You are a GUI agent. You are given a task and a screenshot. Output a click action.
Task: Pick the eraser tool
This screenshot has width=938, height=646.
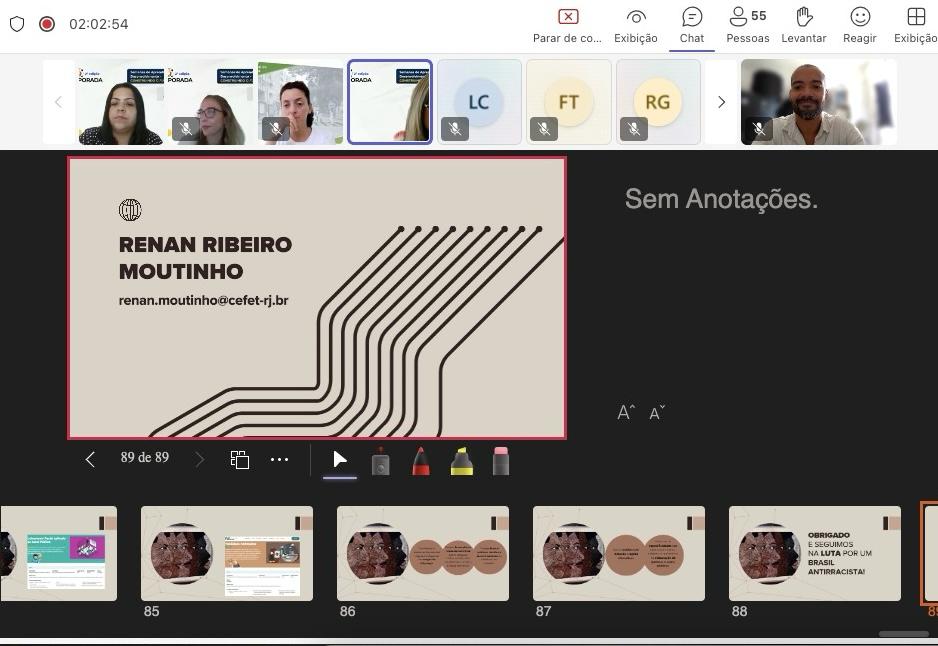pos(501,461)
